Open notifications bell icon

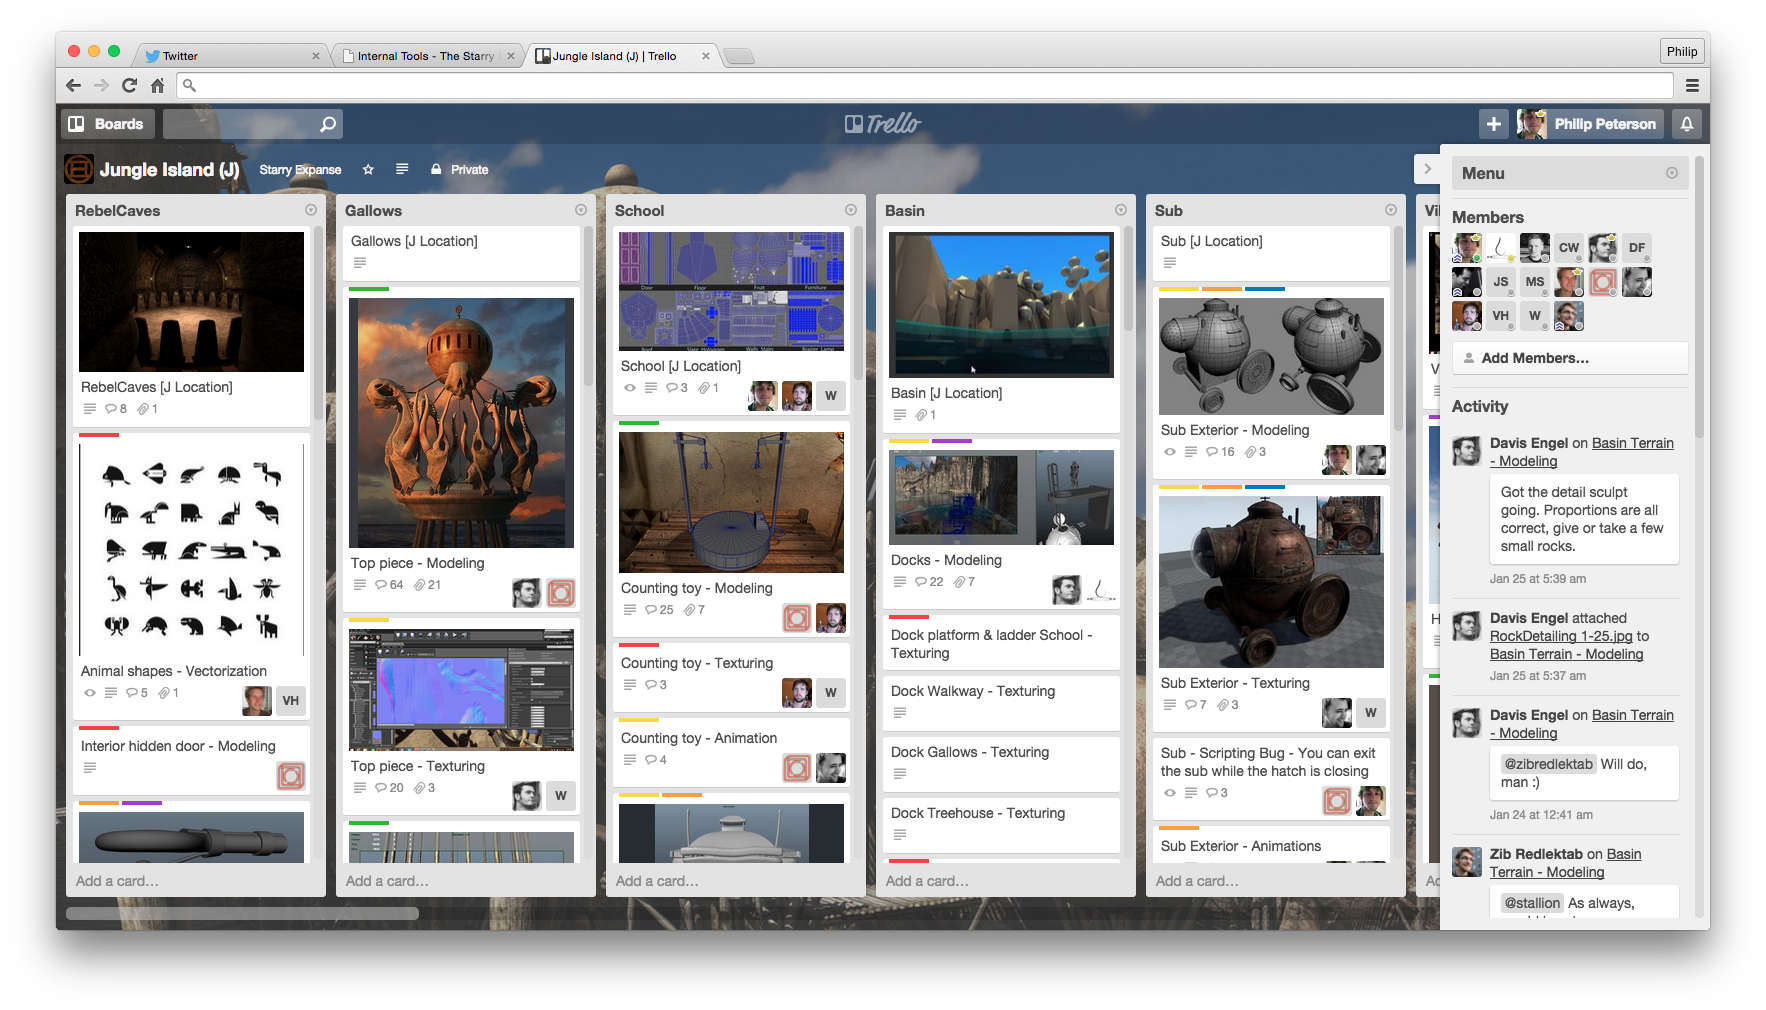tap(1687, 124)
